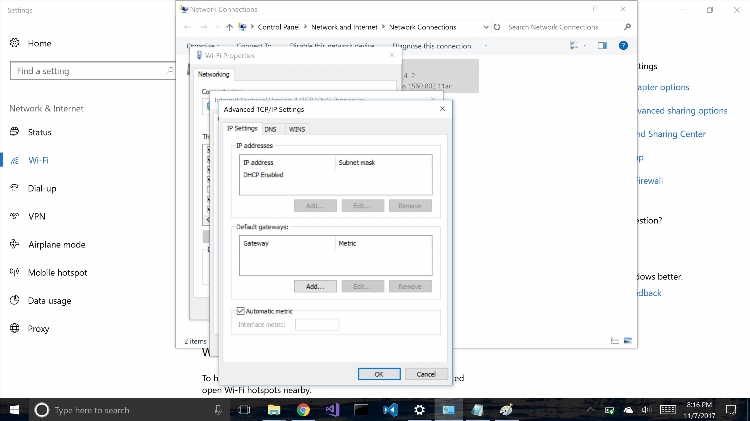
Task: Click the change view icon in toolbar
Action: (574, 45)
